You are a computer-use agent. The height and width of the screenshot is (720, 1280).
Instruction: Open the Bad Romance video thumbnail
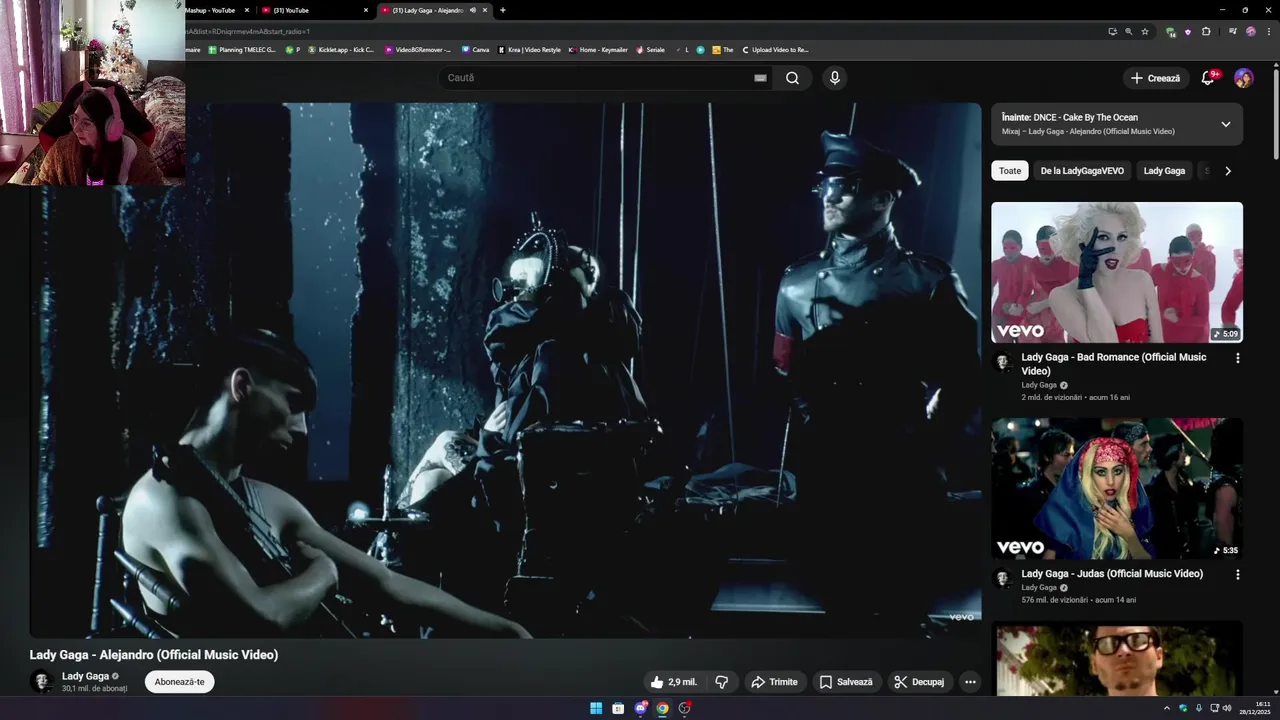(x=1117, y=273)
